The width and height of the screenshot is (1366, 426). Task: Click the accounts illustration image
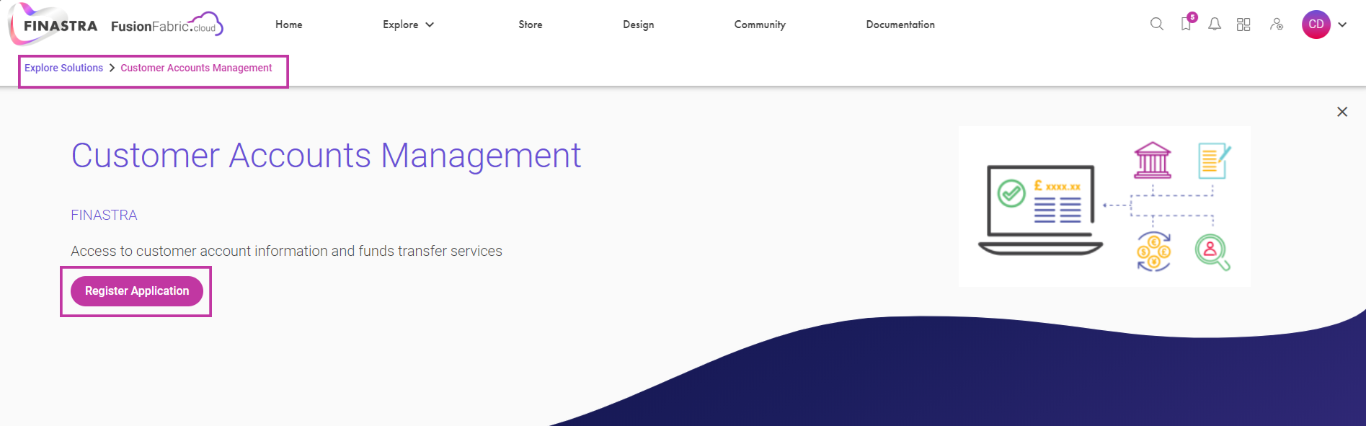coord(1104,206)
